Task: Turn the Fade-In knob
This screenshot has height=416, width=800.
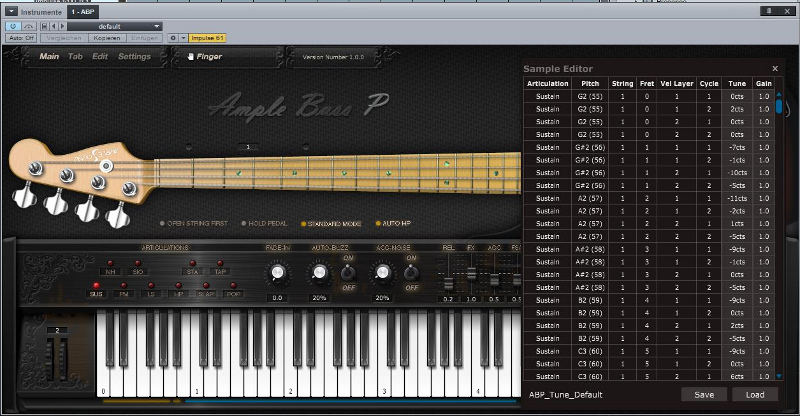Action: tap(277, 273)
